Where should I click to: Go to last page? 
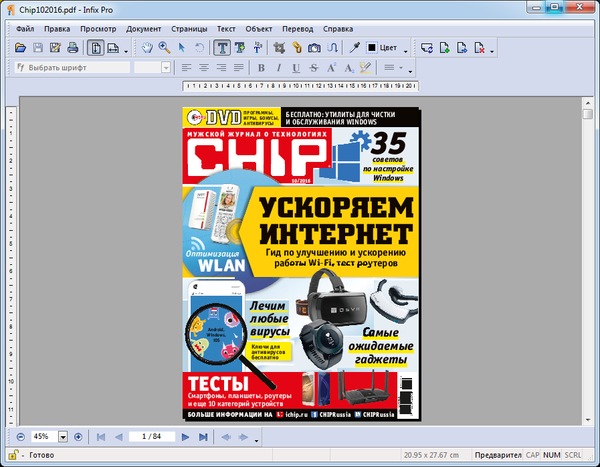click(203, 437)
